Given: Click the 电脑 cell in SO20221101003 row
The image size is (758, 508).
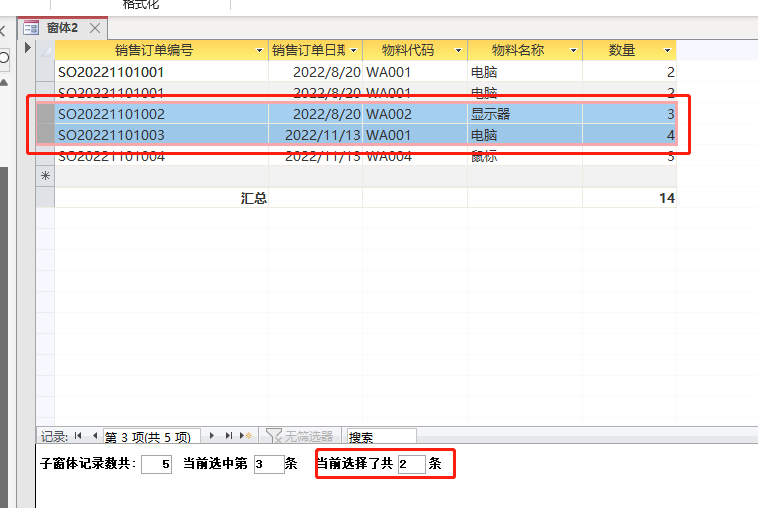Looking at the screenshot, I should pyautogui.click(x=525, y=135).
